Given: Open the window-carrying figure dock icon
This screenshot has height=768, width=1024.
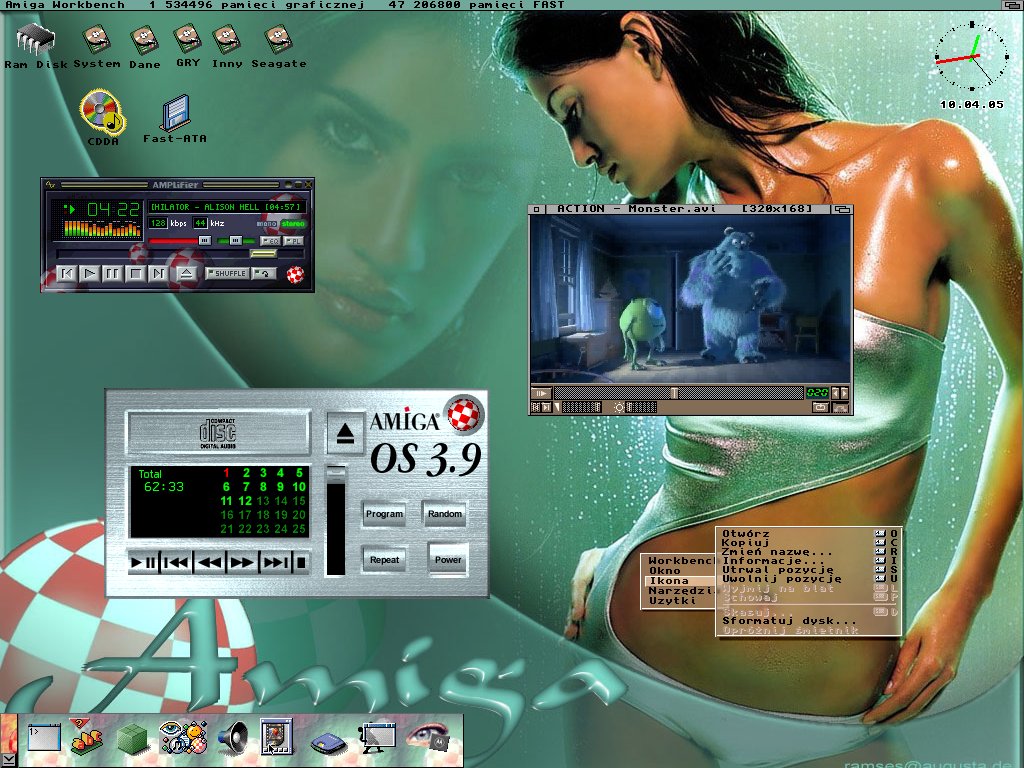Looking at the screenshot, I should tap(379, 738).
